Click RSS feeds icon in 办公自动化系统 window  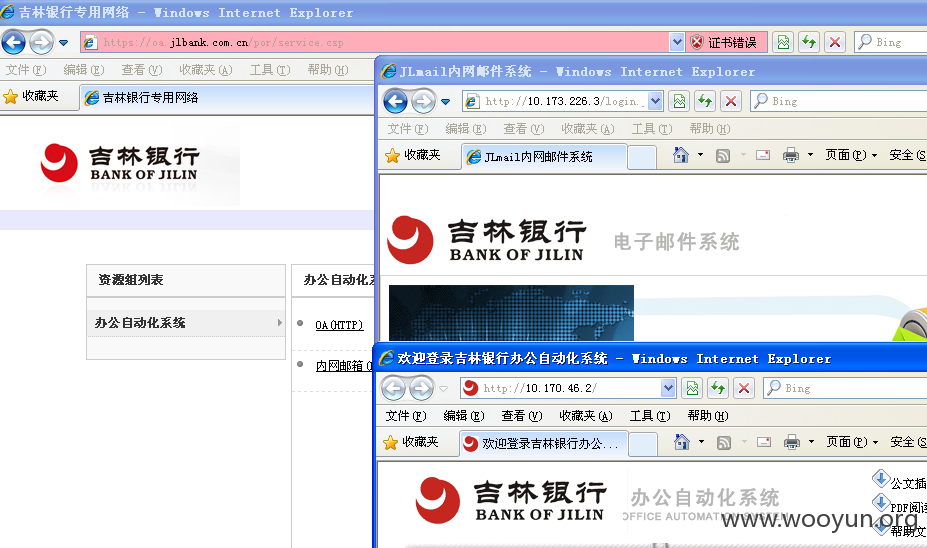[724, 443]
